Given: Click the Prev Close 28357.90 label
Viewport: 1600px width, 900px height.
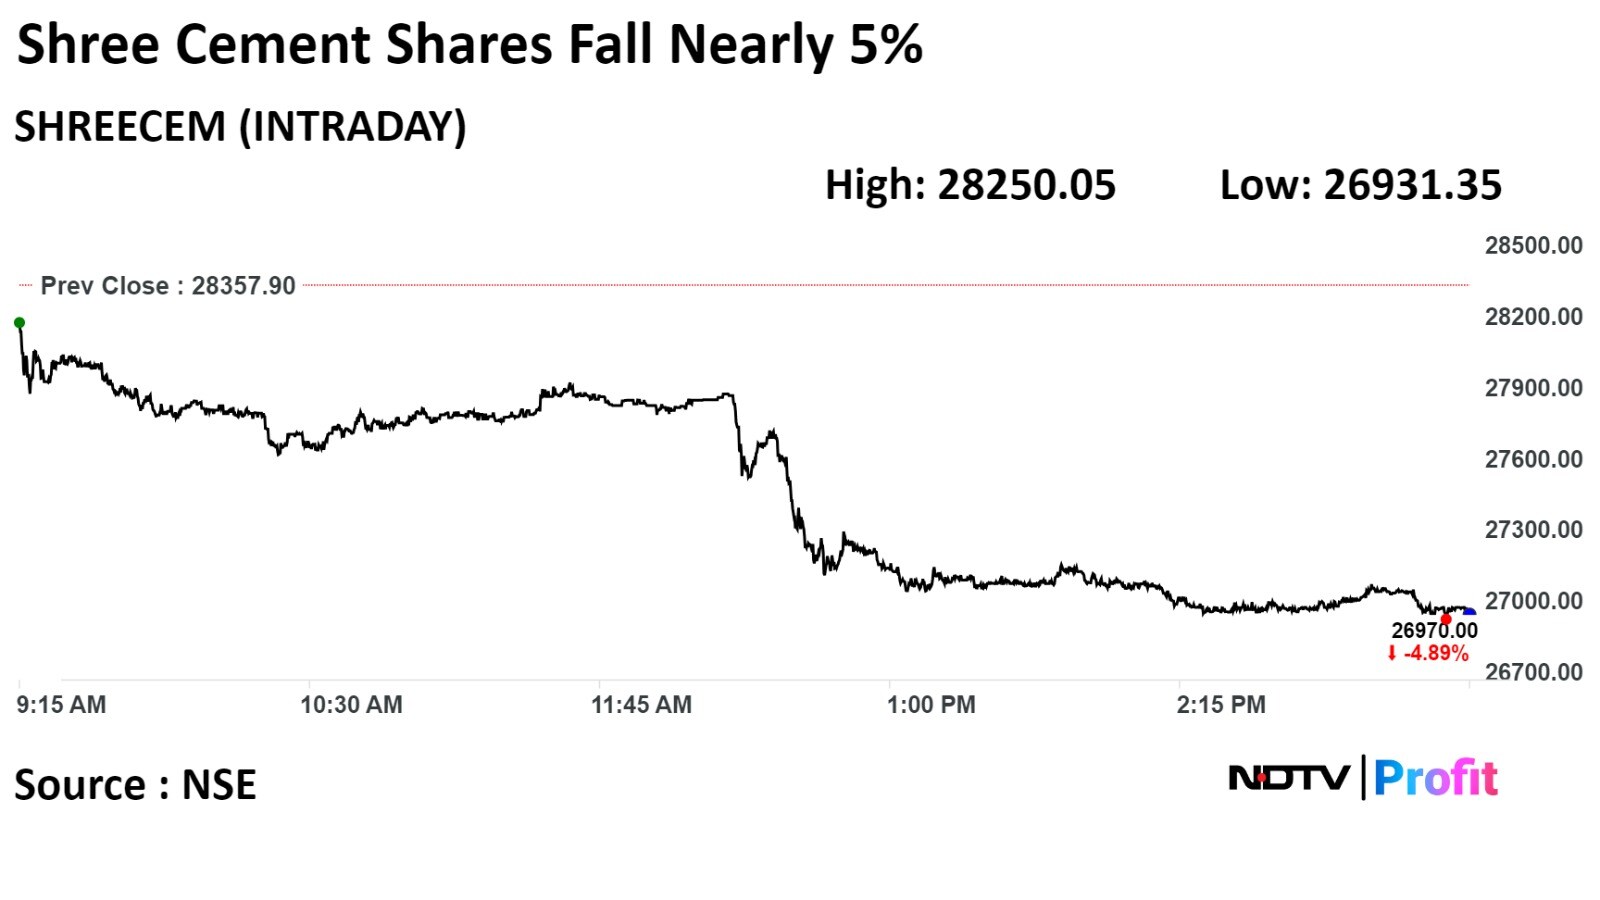Looking at the screenshot, I should [x=168, y=286].
